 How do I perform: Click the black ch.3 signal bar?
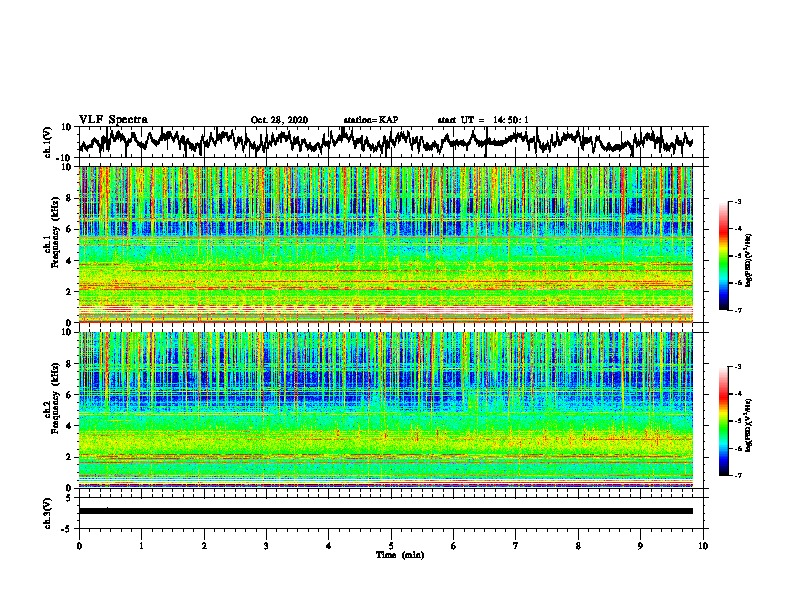386,511
